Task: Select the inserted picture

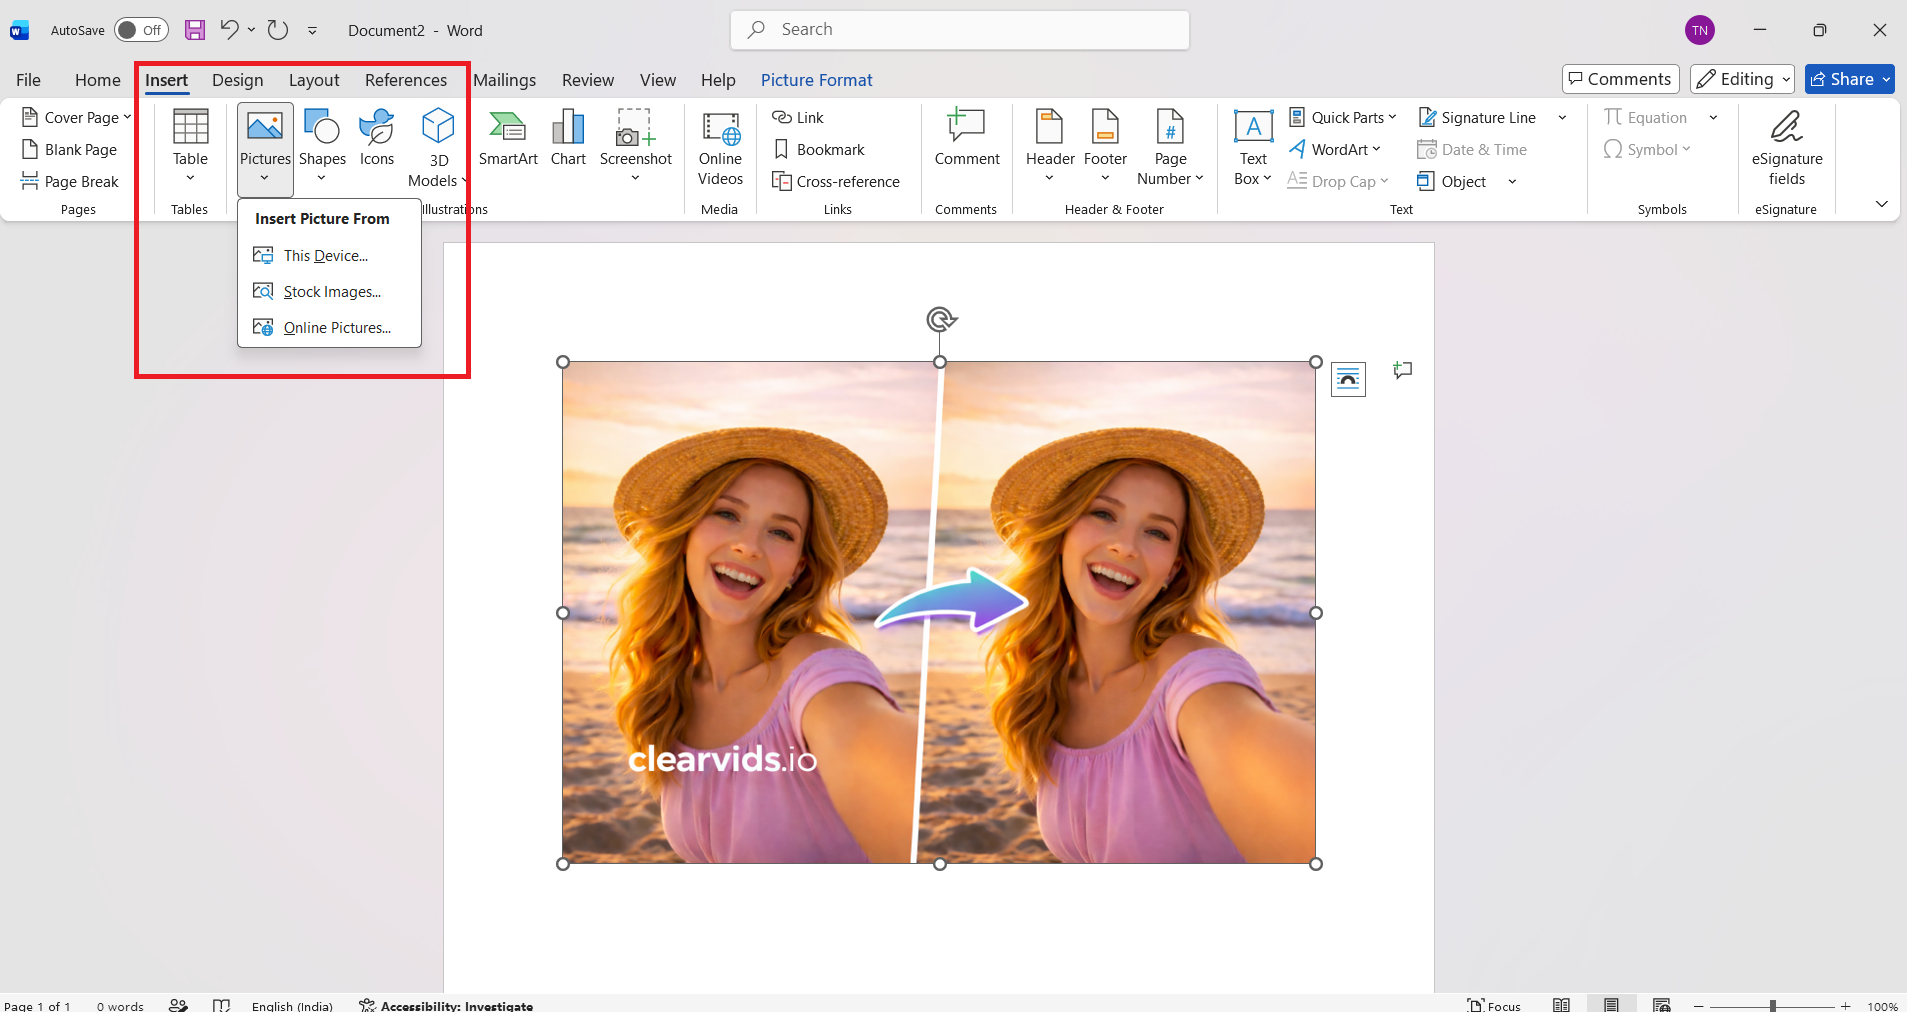Action: 939,612
